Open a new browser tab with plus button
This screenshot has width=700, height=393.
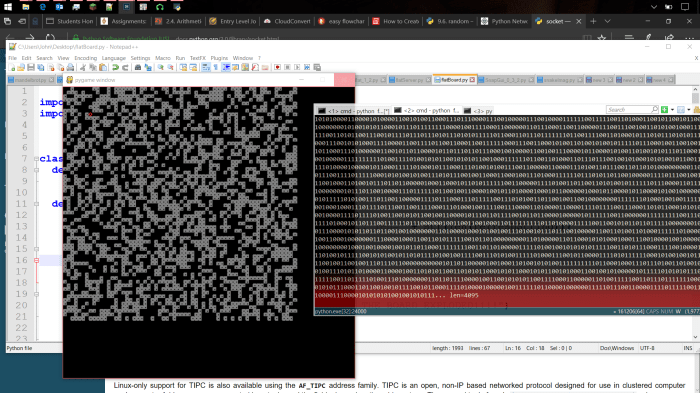pyautogui.click(x=593, y=21)
